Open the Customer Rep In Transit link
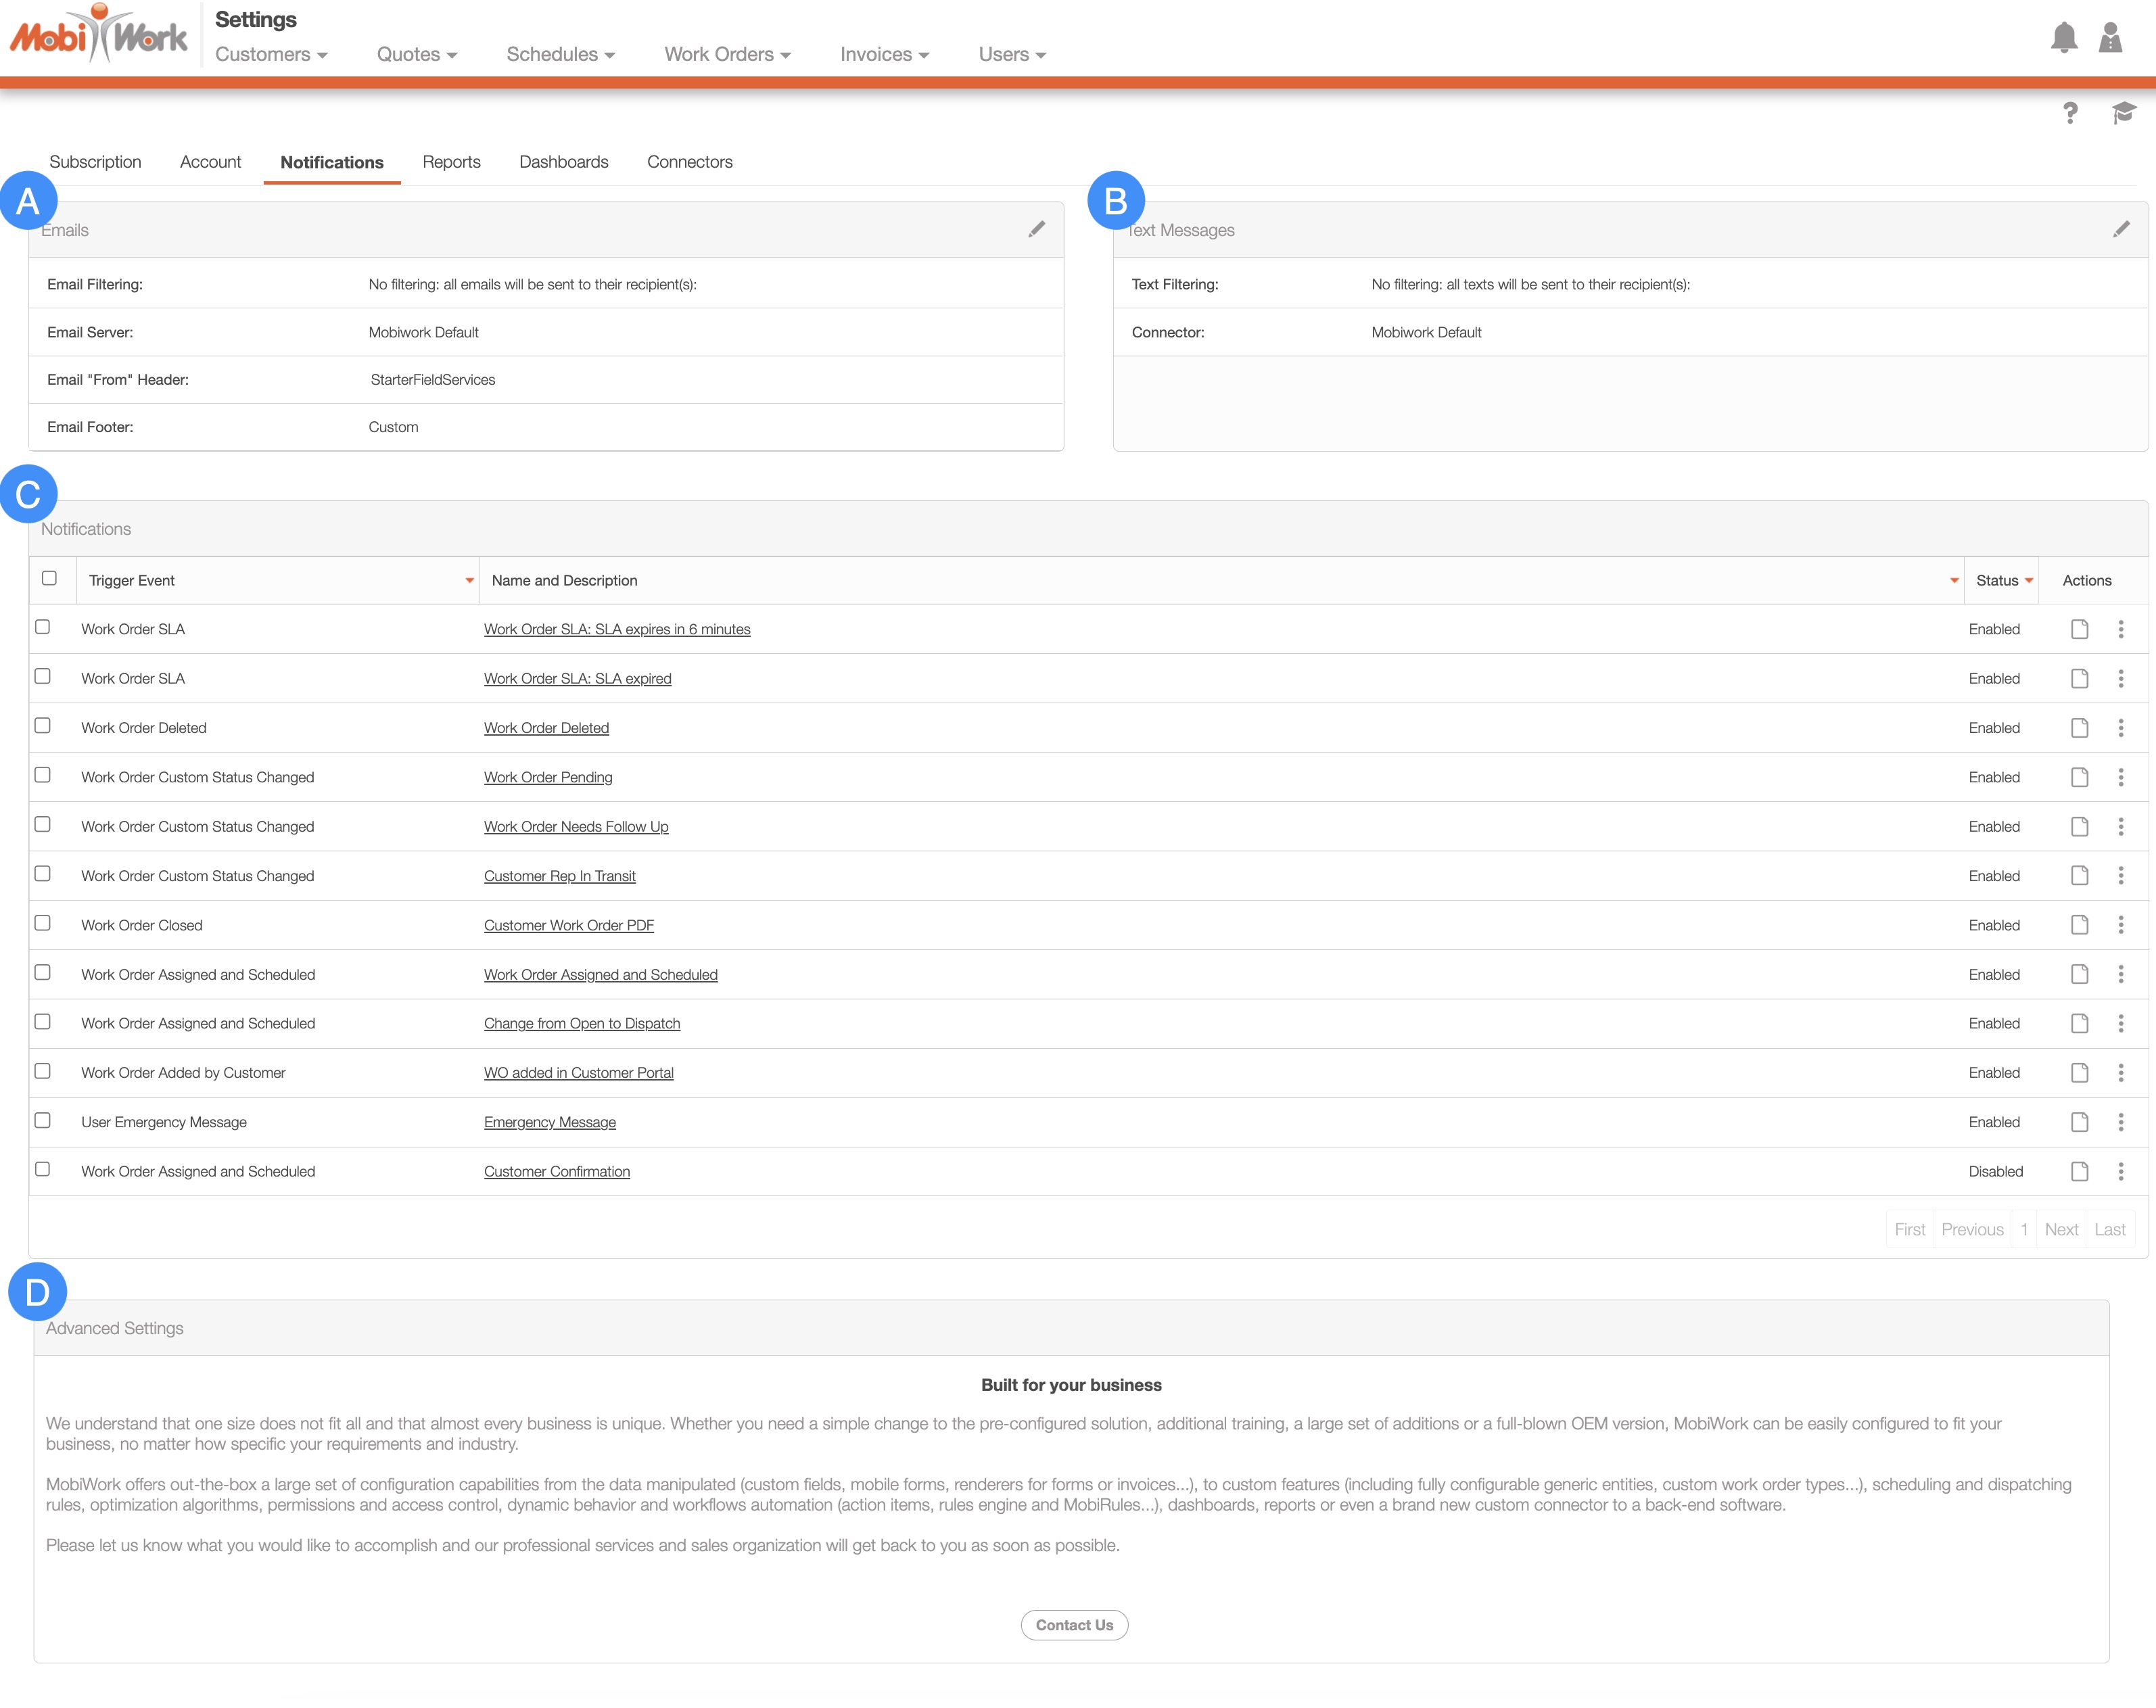 click(559, 876)
